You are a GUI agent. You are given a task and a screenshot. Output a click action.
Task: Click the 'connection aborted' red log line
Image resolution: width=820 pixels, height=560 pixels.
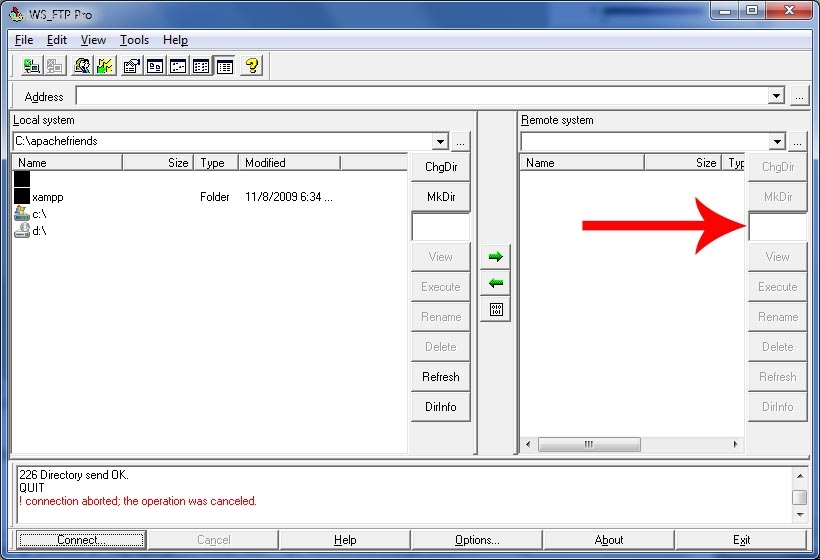(x=138, y=501)
